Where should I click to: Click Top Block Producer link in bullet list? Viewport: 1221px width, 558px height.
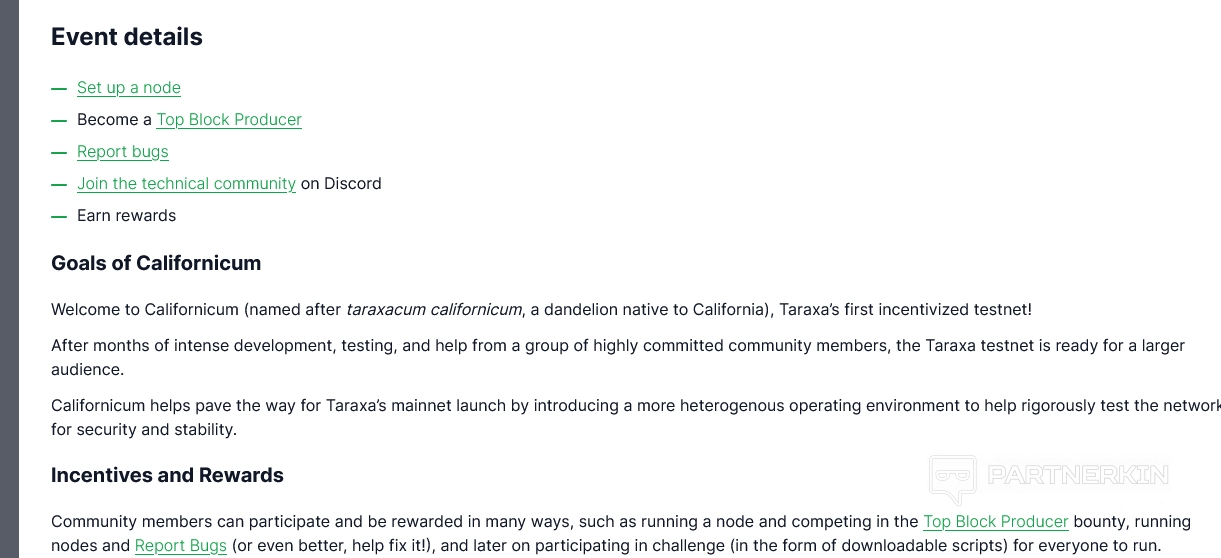click(x=229, y=120)
